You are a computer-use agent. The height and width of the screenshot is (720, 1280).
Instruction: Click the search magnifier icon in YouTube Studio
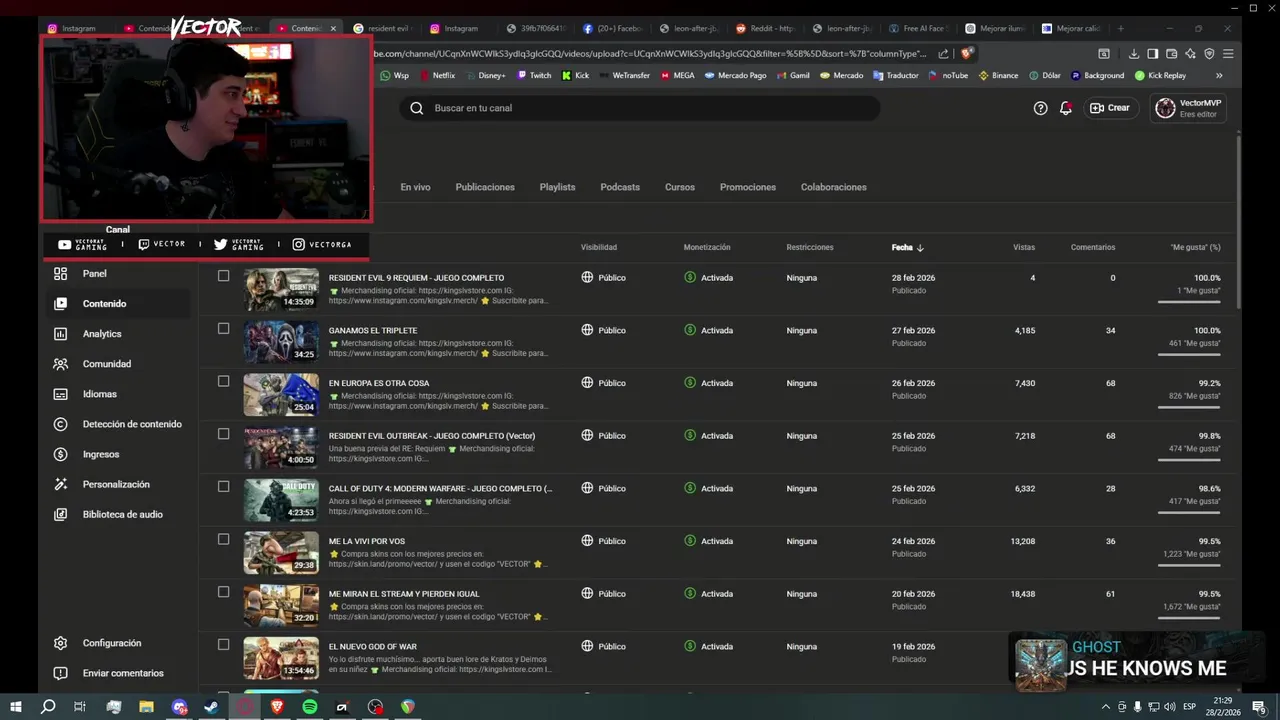417,108
